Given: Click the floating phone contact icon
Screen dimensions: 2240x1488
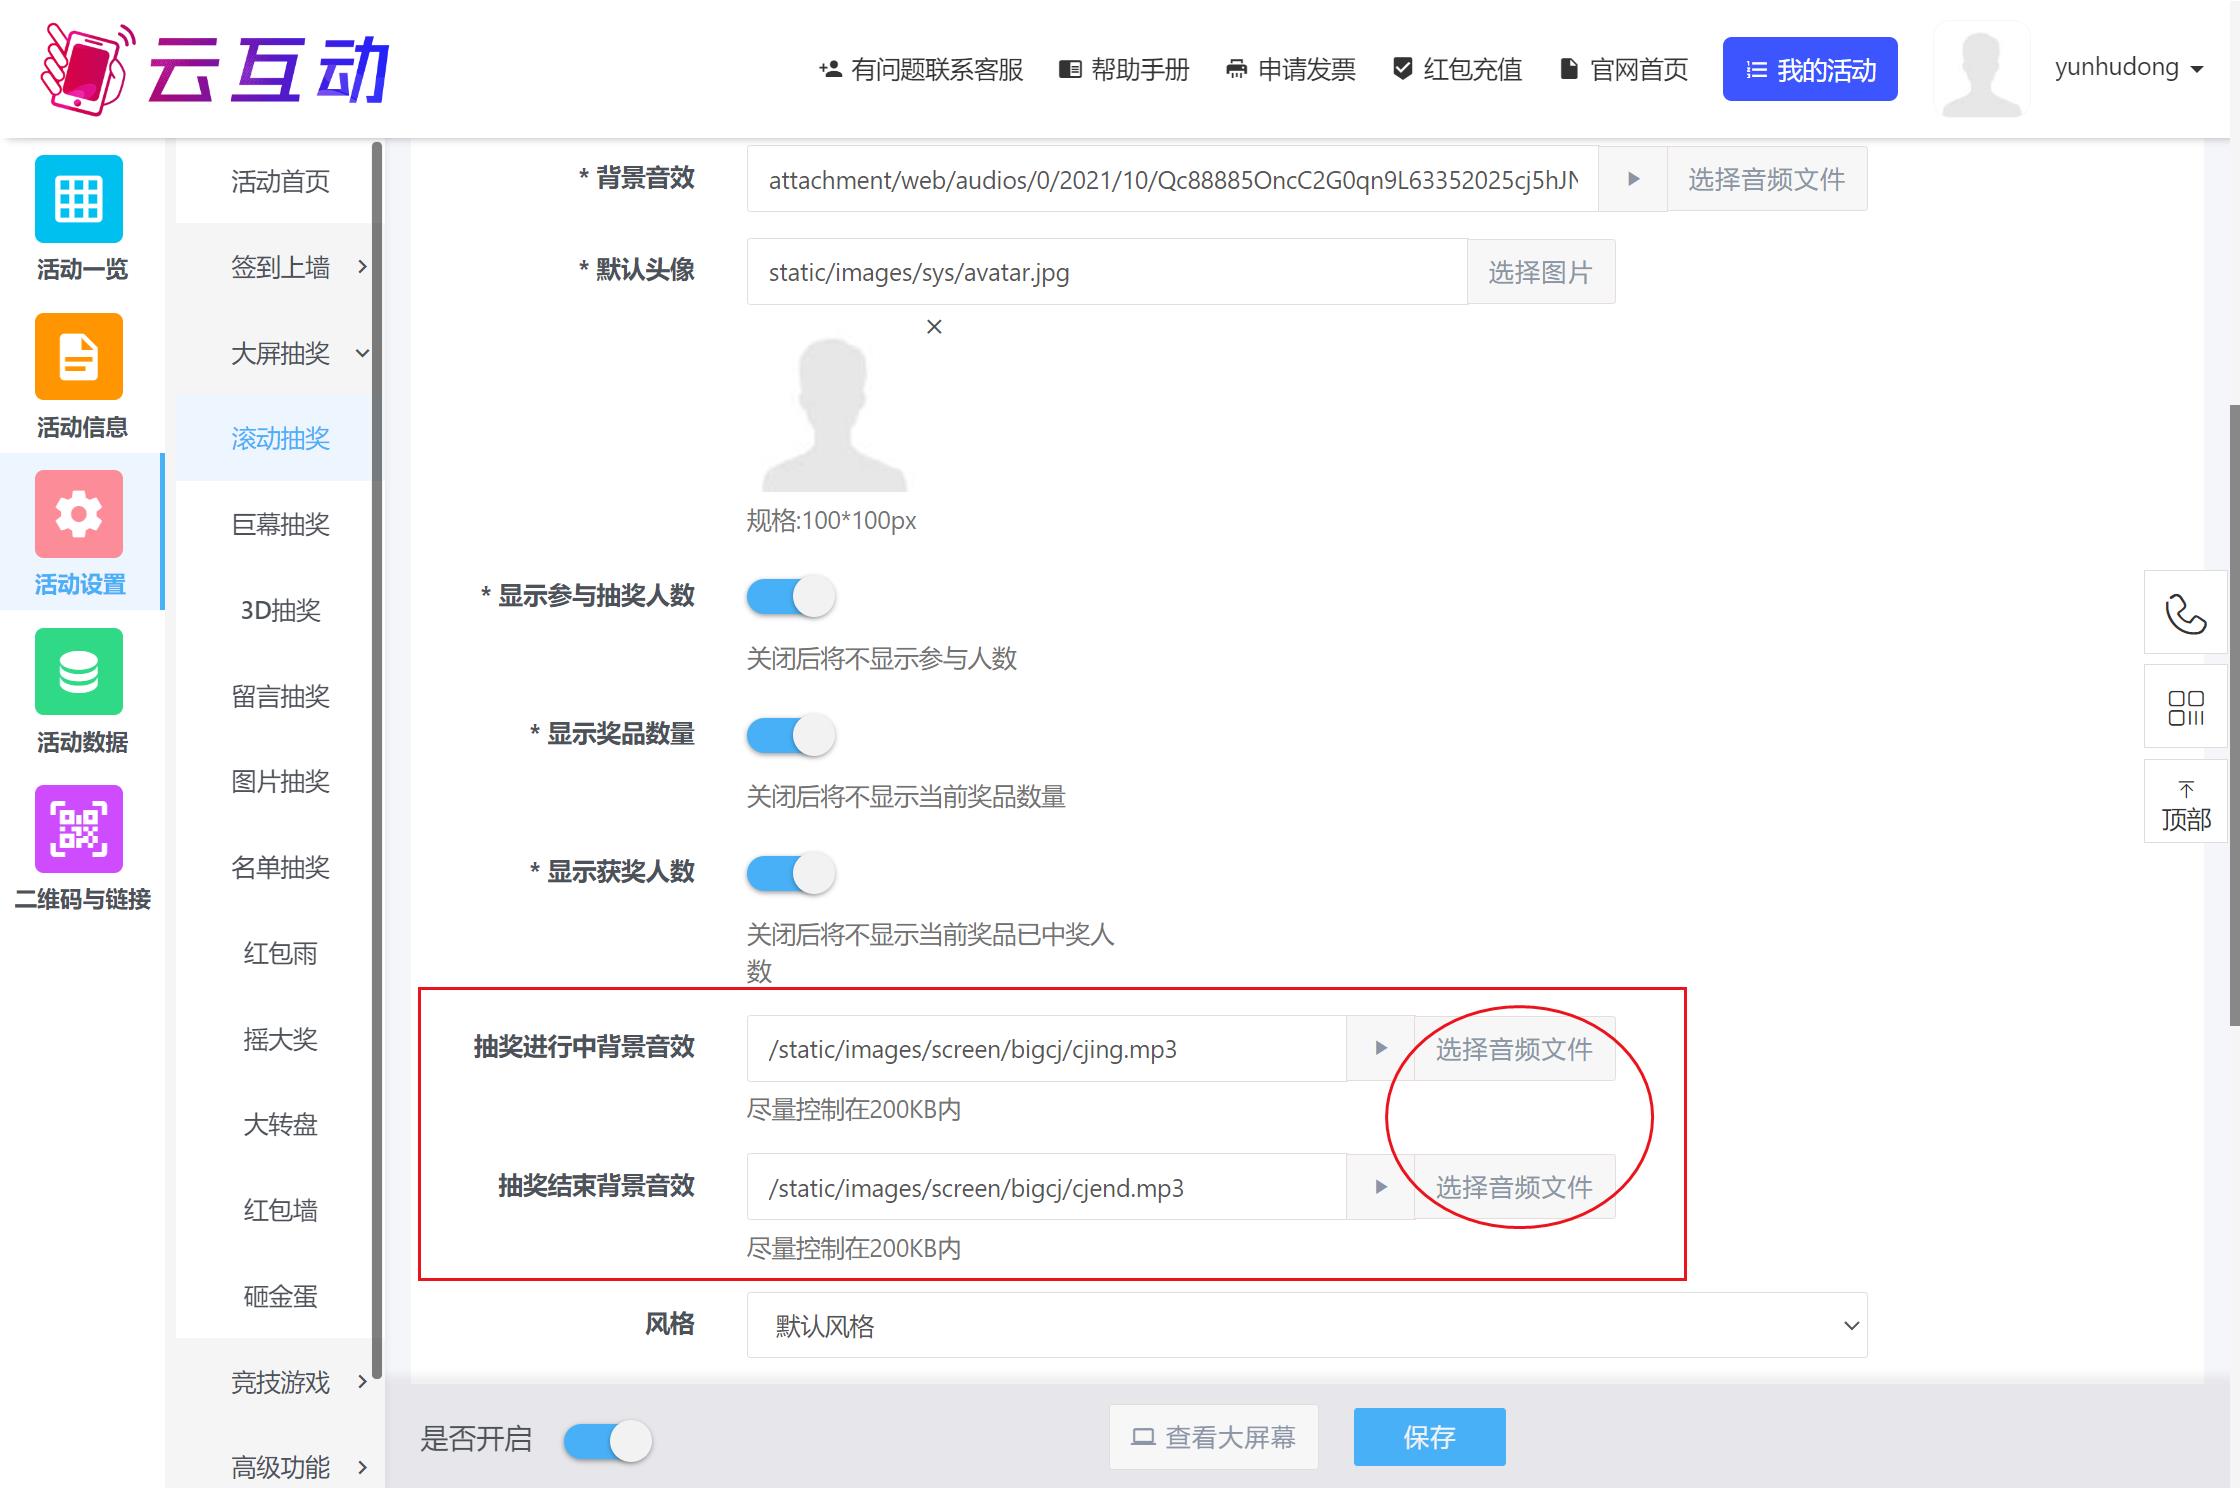Looking at the screenshot, I should click(x=2186, y=613).
